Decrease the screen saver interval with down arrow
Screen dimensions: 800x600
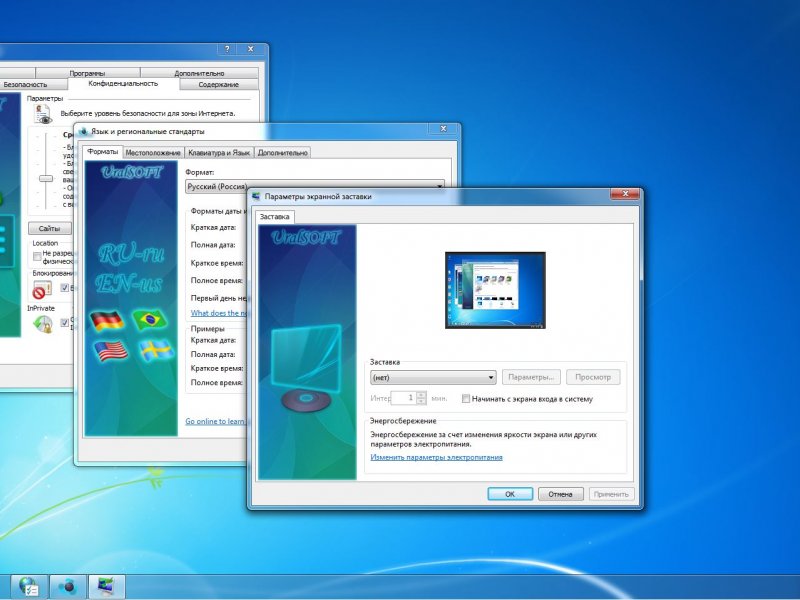(x=421, y=402)
